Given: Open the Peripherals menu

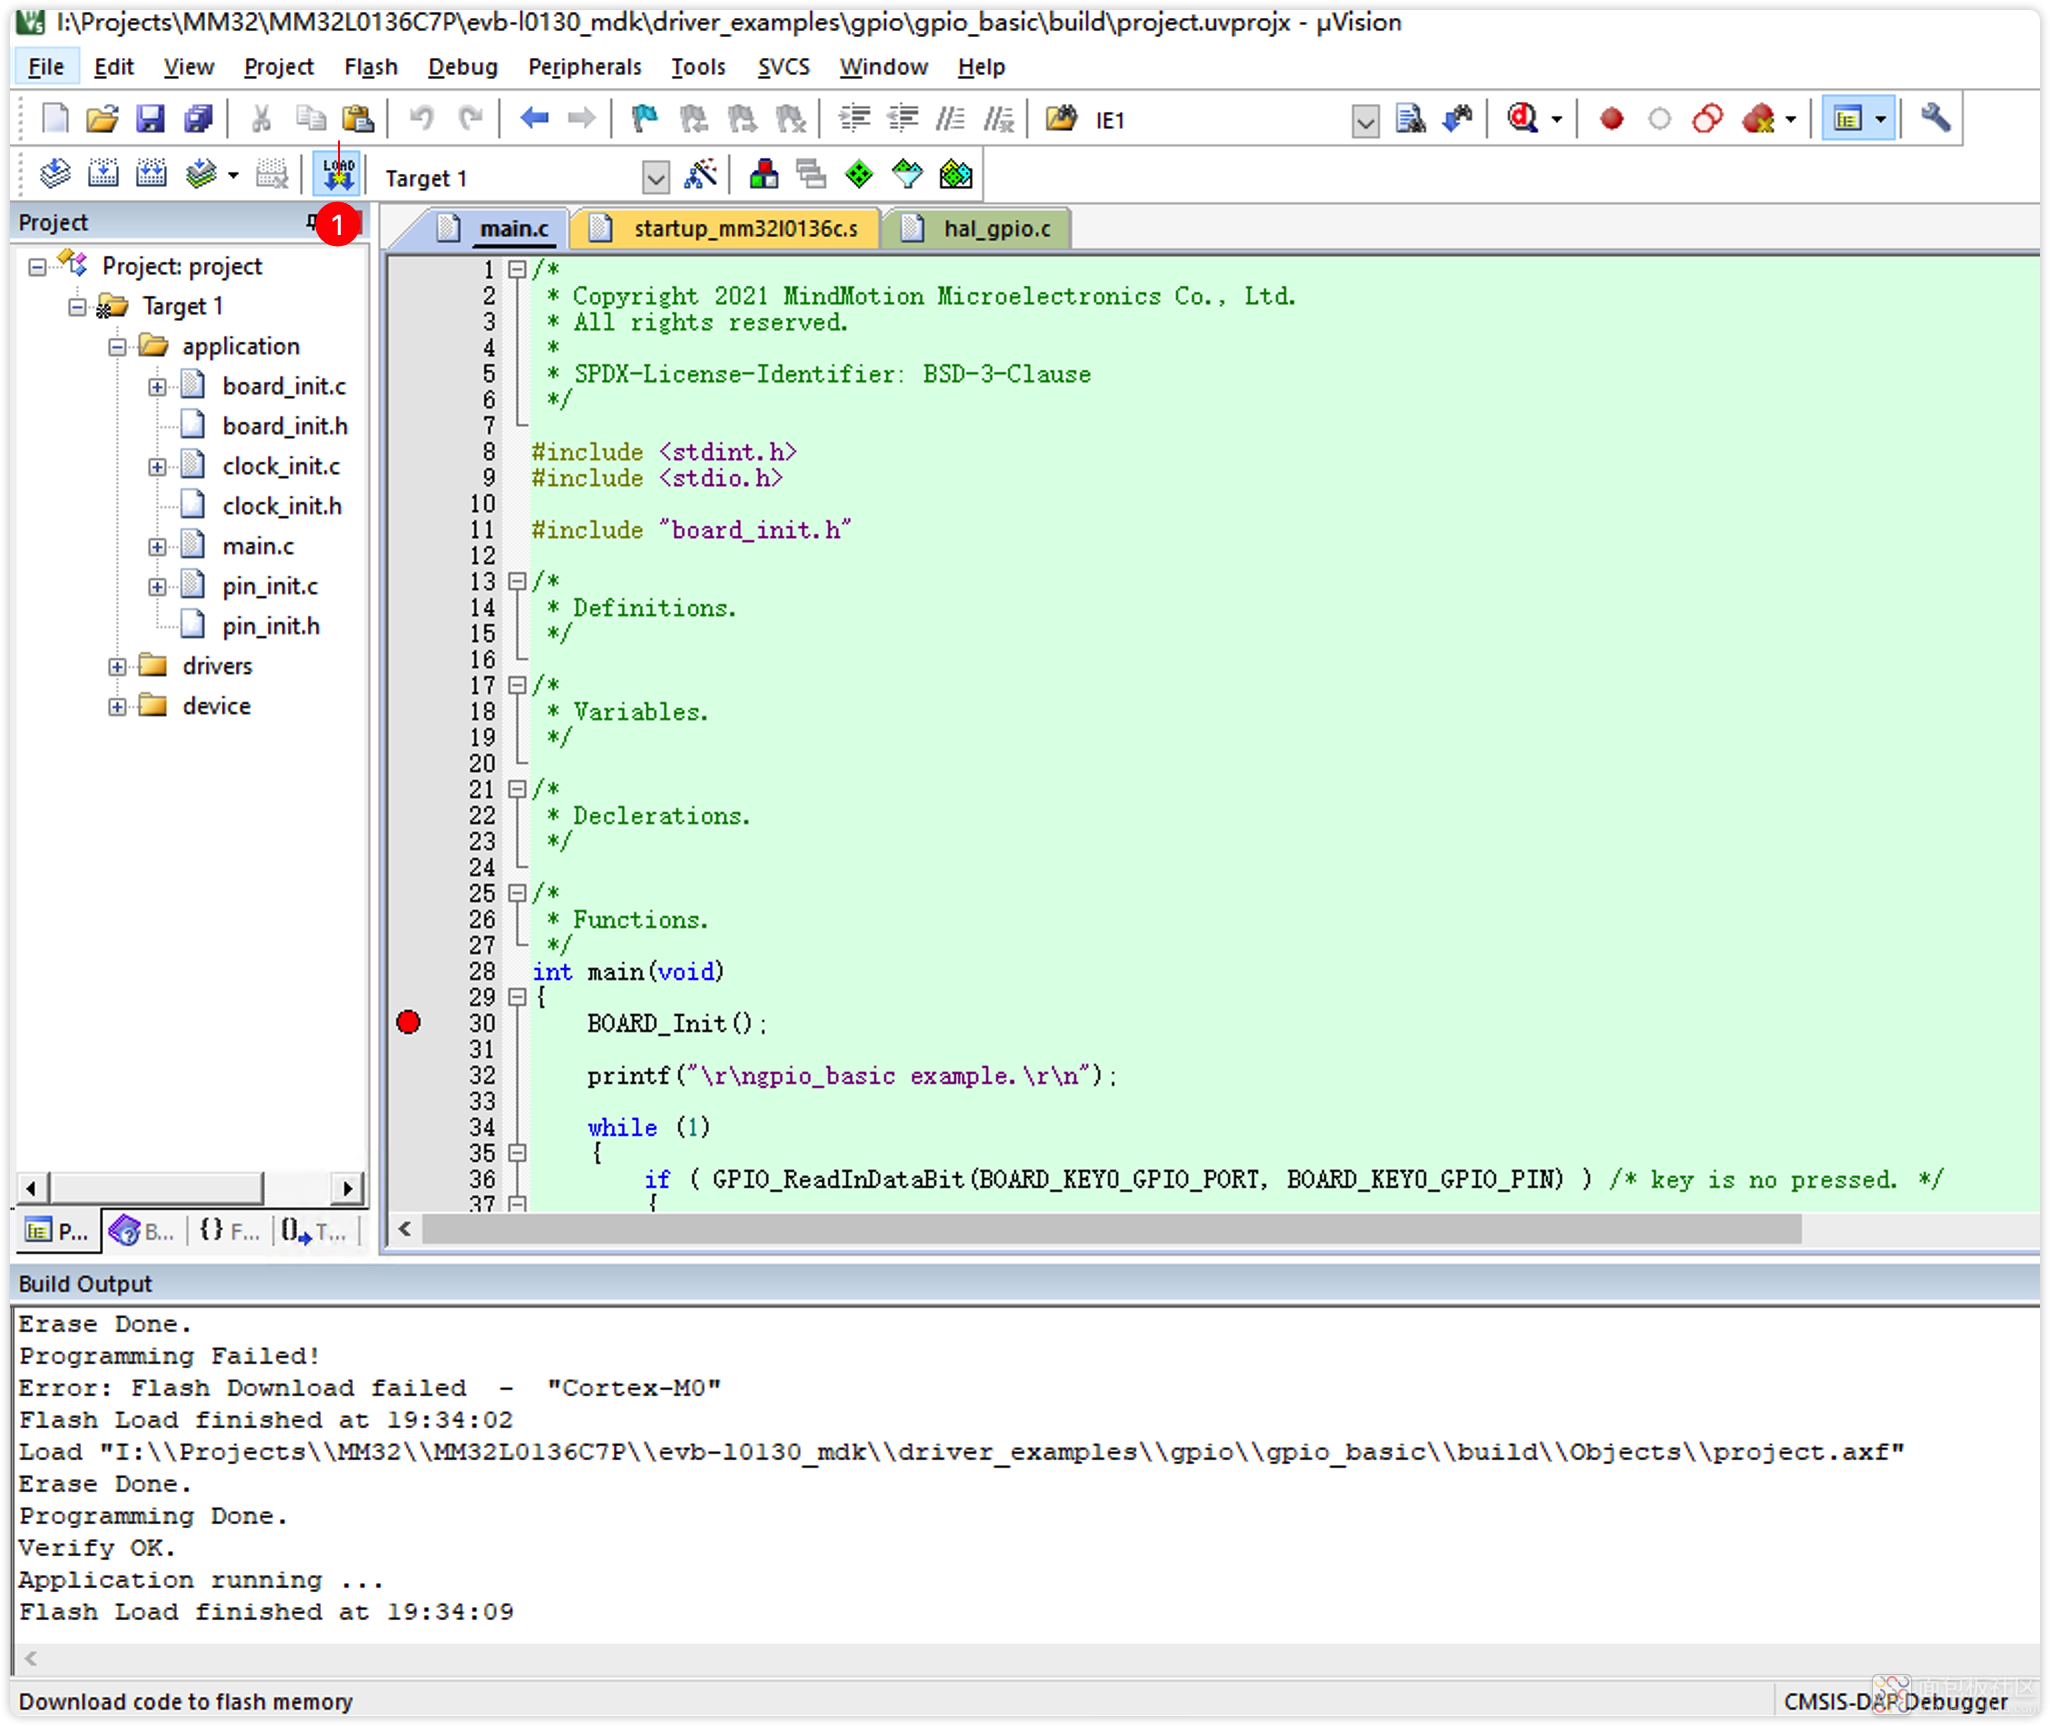Looking at the screenshot, I should click(x=585, y=67).
